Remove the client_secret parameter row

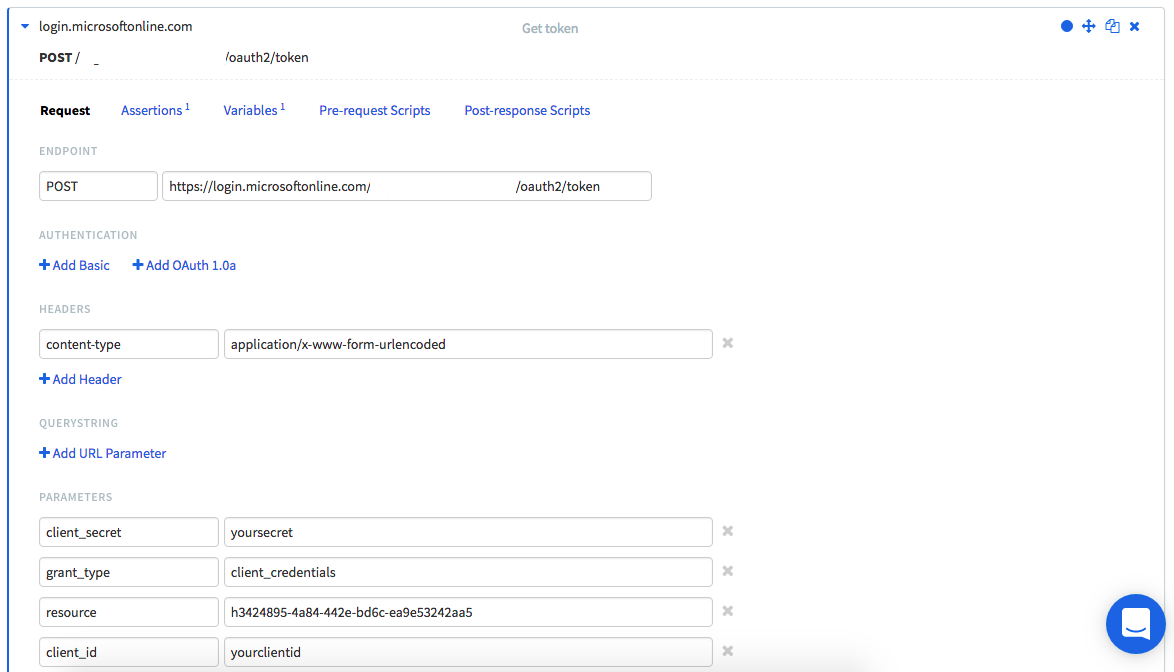coord(728,531)
